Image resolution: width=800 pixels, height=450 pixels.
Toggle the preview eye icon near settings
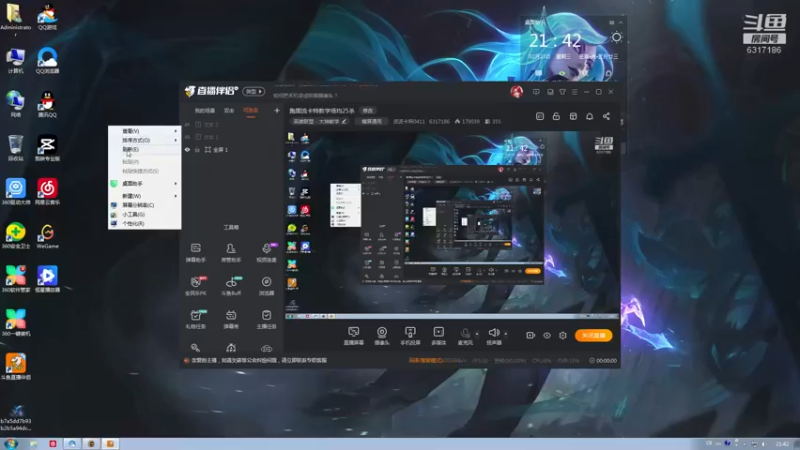(x=547, y=335)
